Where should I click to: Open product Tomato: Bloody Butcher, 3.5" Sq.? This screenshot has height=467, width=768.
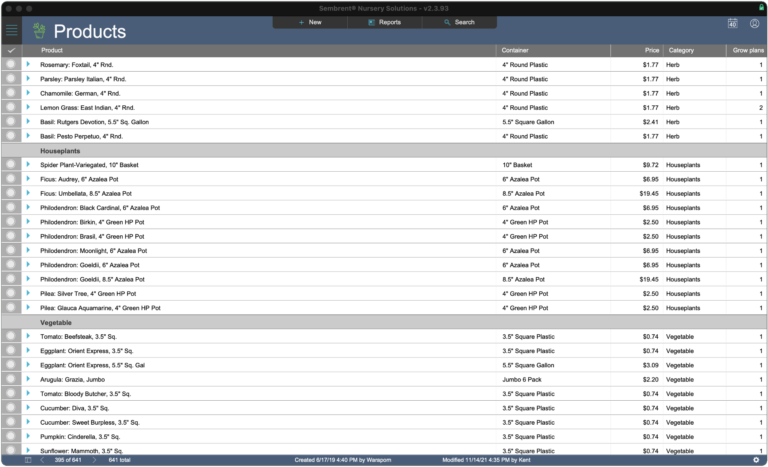(85, 393)
